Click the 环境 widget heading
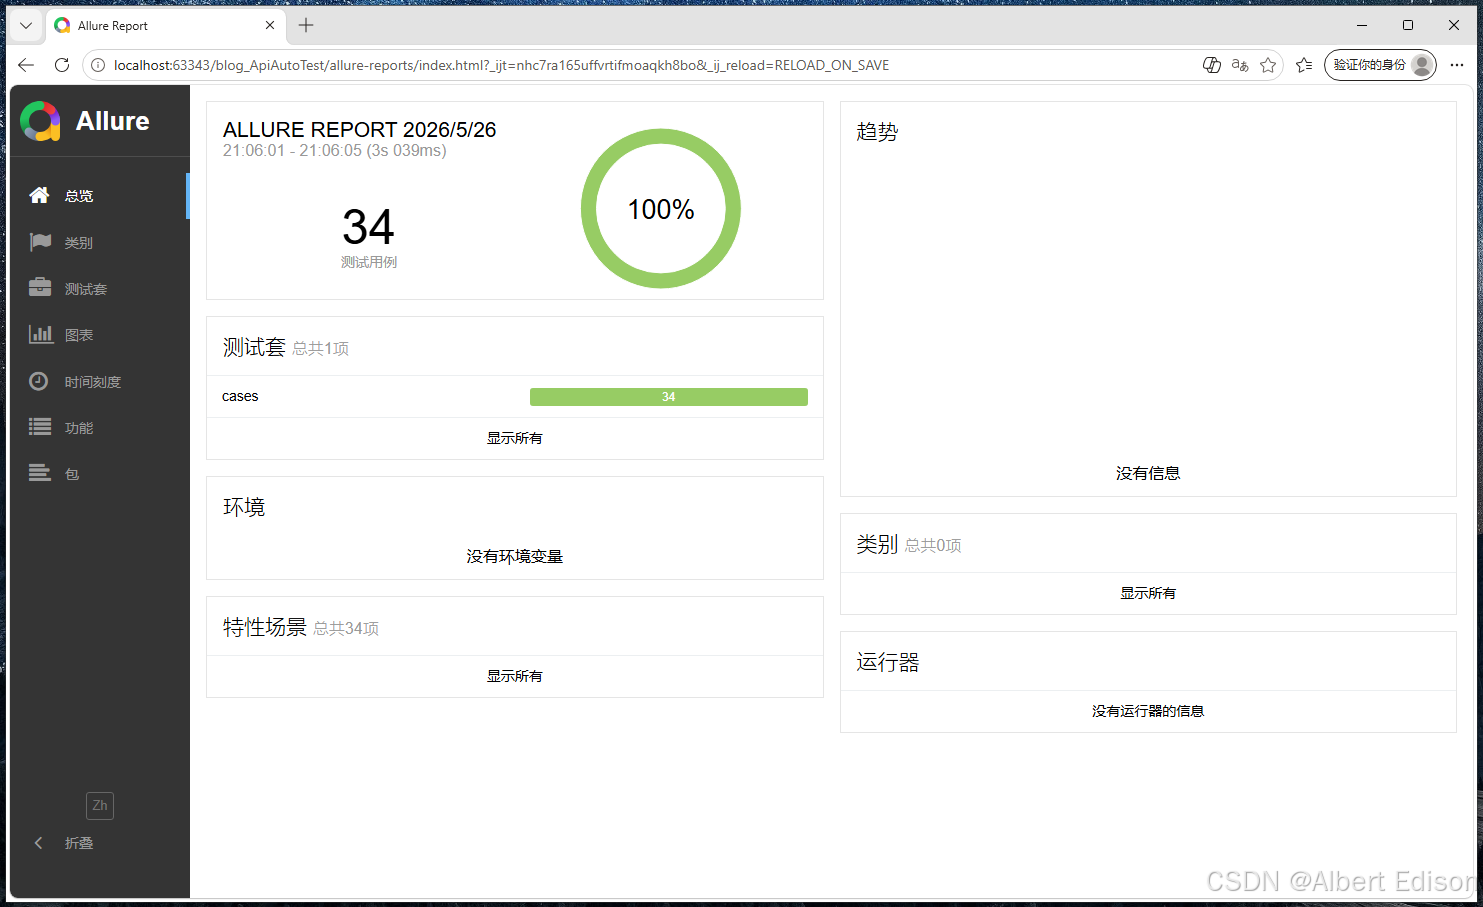The image size is (1483, 907). [244, 507]
